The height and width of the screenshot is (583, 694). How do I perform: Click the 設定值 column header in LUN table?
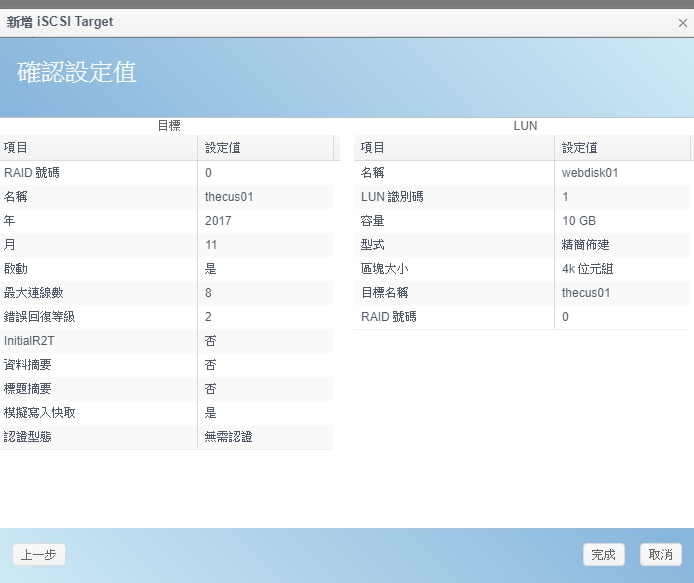[622, 148]
